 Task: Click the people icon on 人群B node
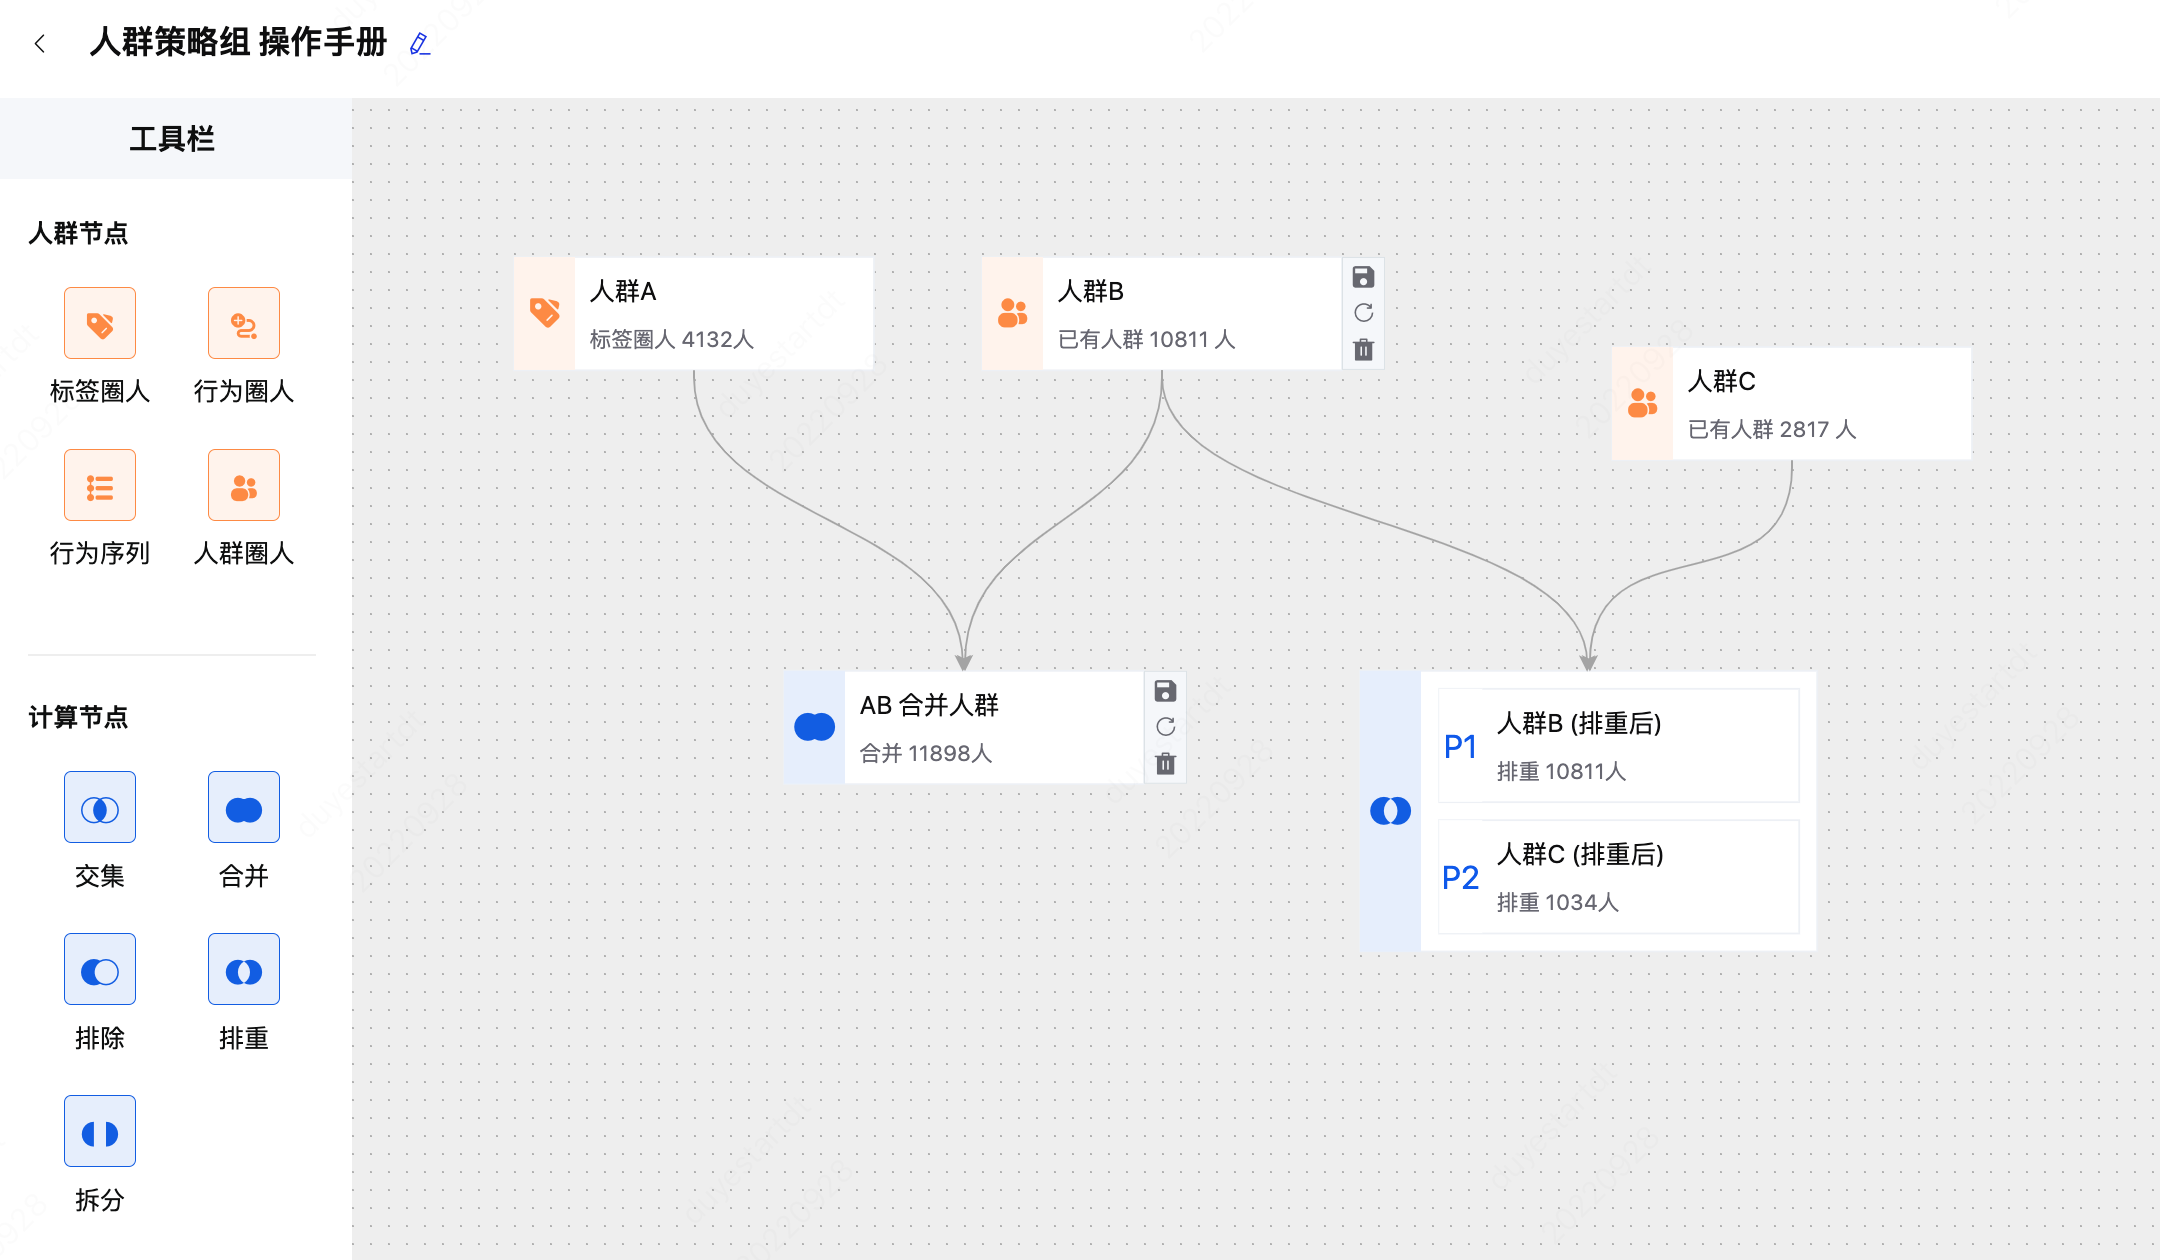[x=1013, y=313]
